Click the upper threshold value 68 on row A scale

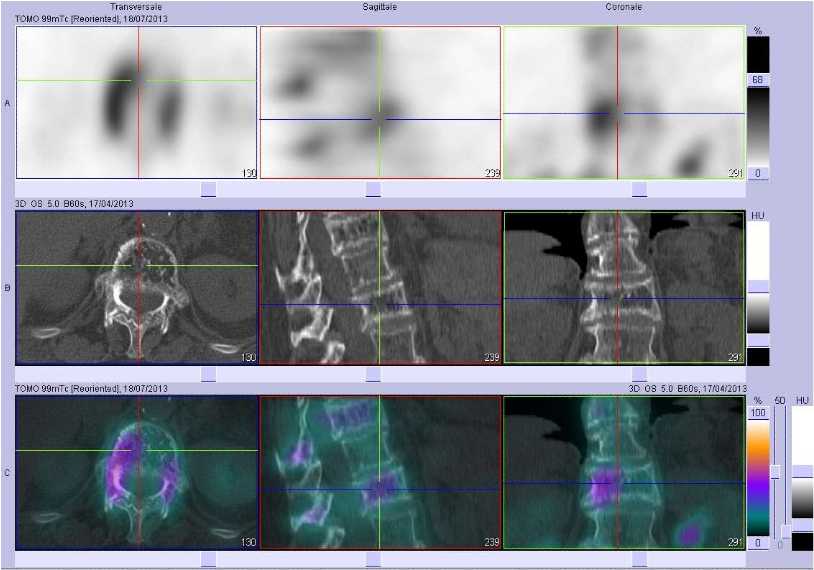pyautogui.click(x=758, y=79)
